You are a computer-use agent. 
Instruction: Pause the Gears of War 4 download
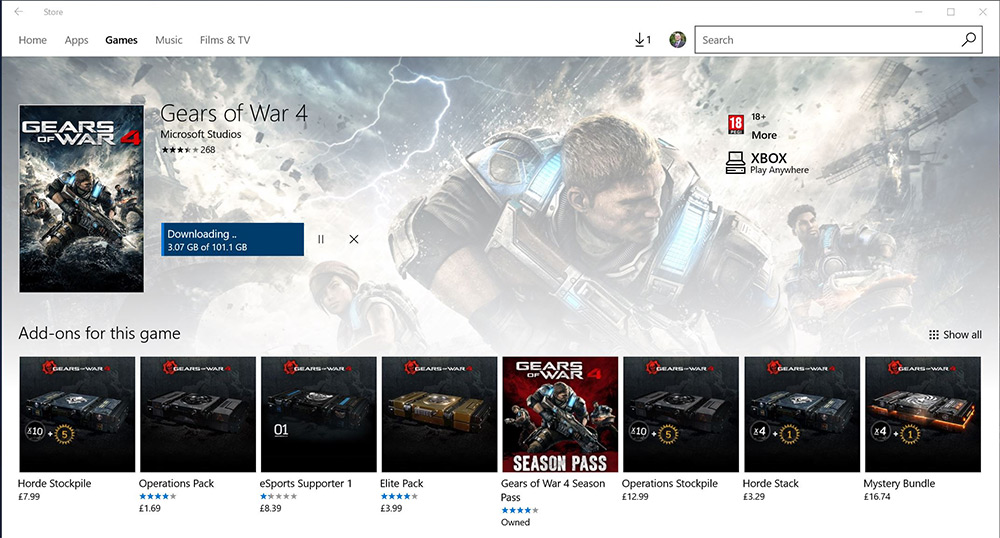321,239
